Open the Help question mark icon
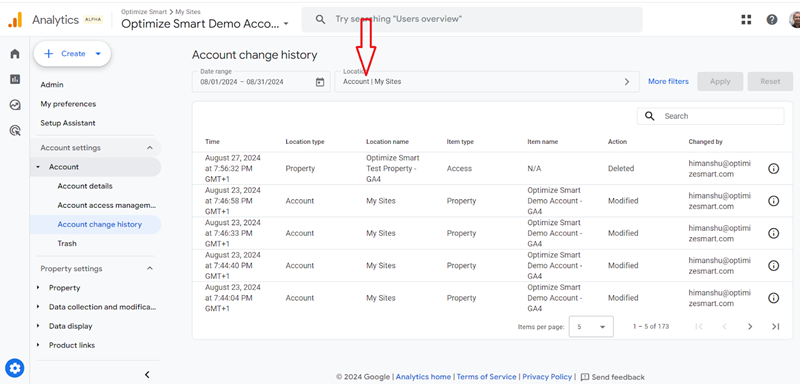This screenshot has width=800, height=384. click(772, 19)
